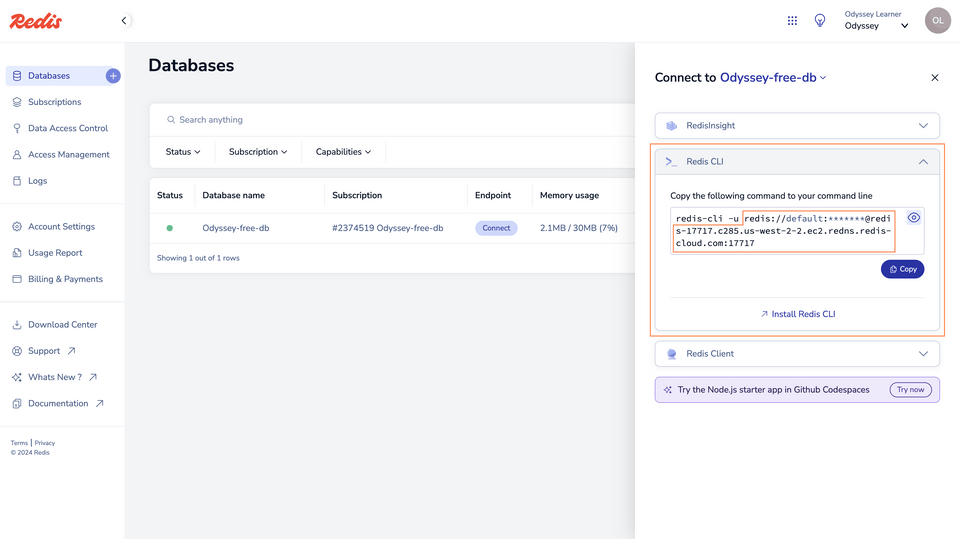The image size is (960, 539).
Task: Click the Logs clipboard icon
Action: pos(17,181)
